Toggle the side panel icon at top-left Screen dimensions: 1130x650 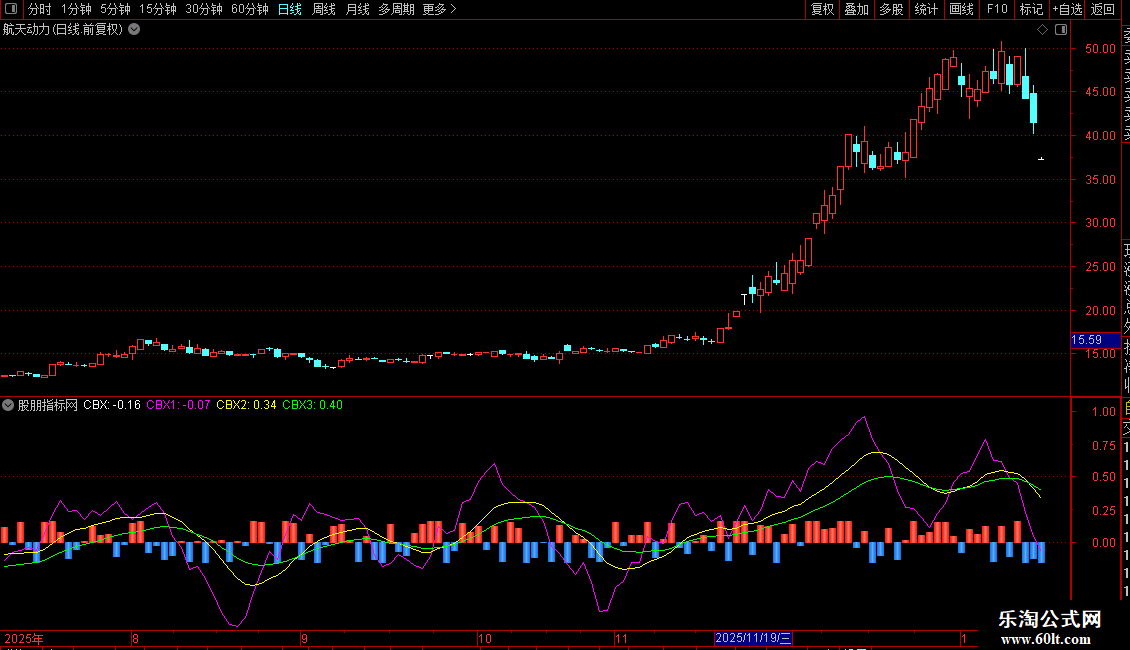(x=11, y=9)
